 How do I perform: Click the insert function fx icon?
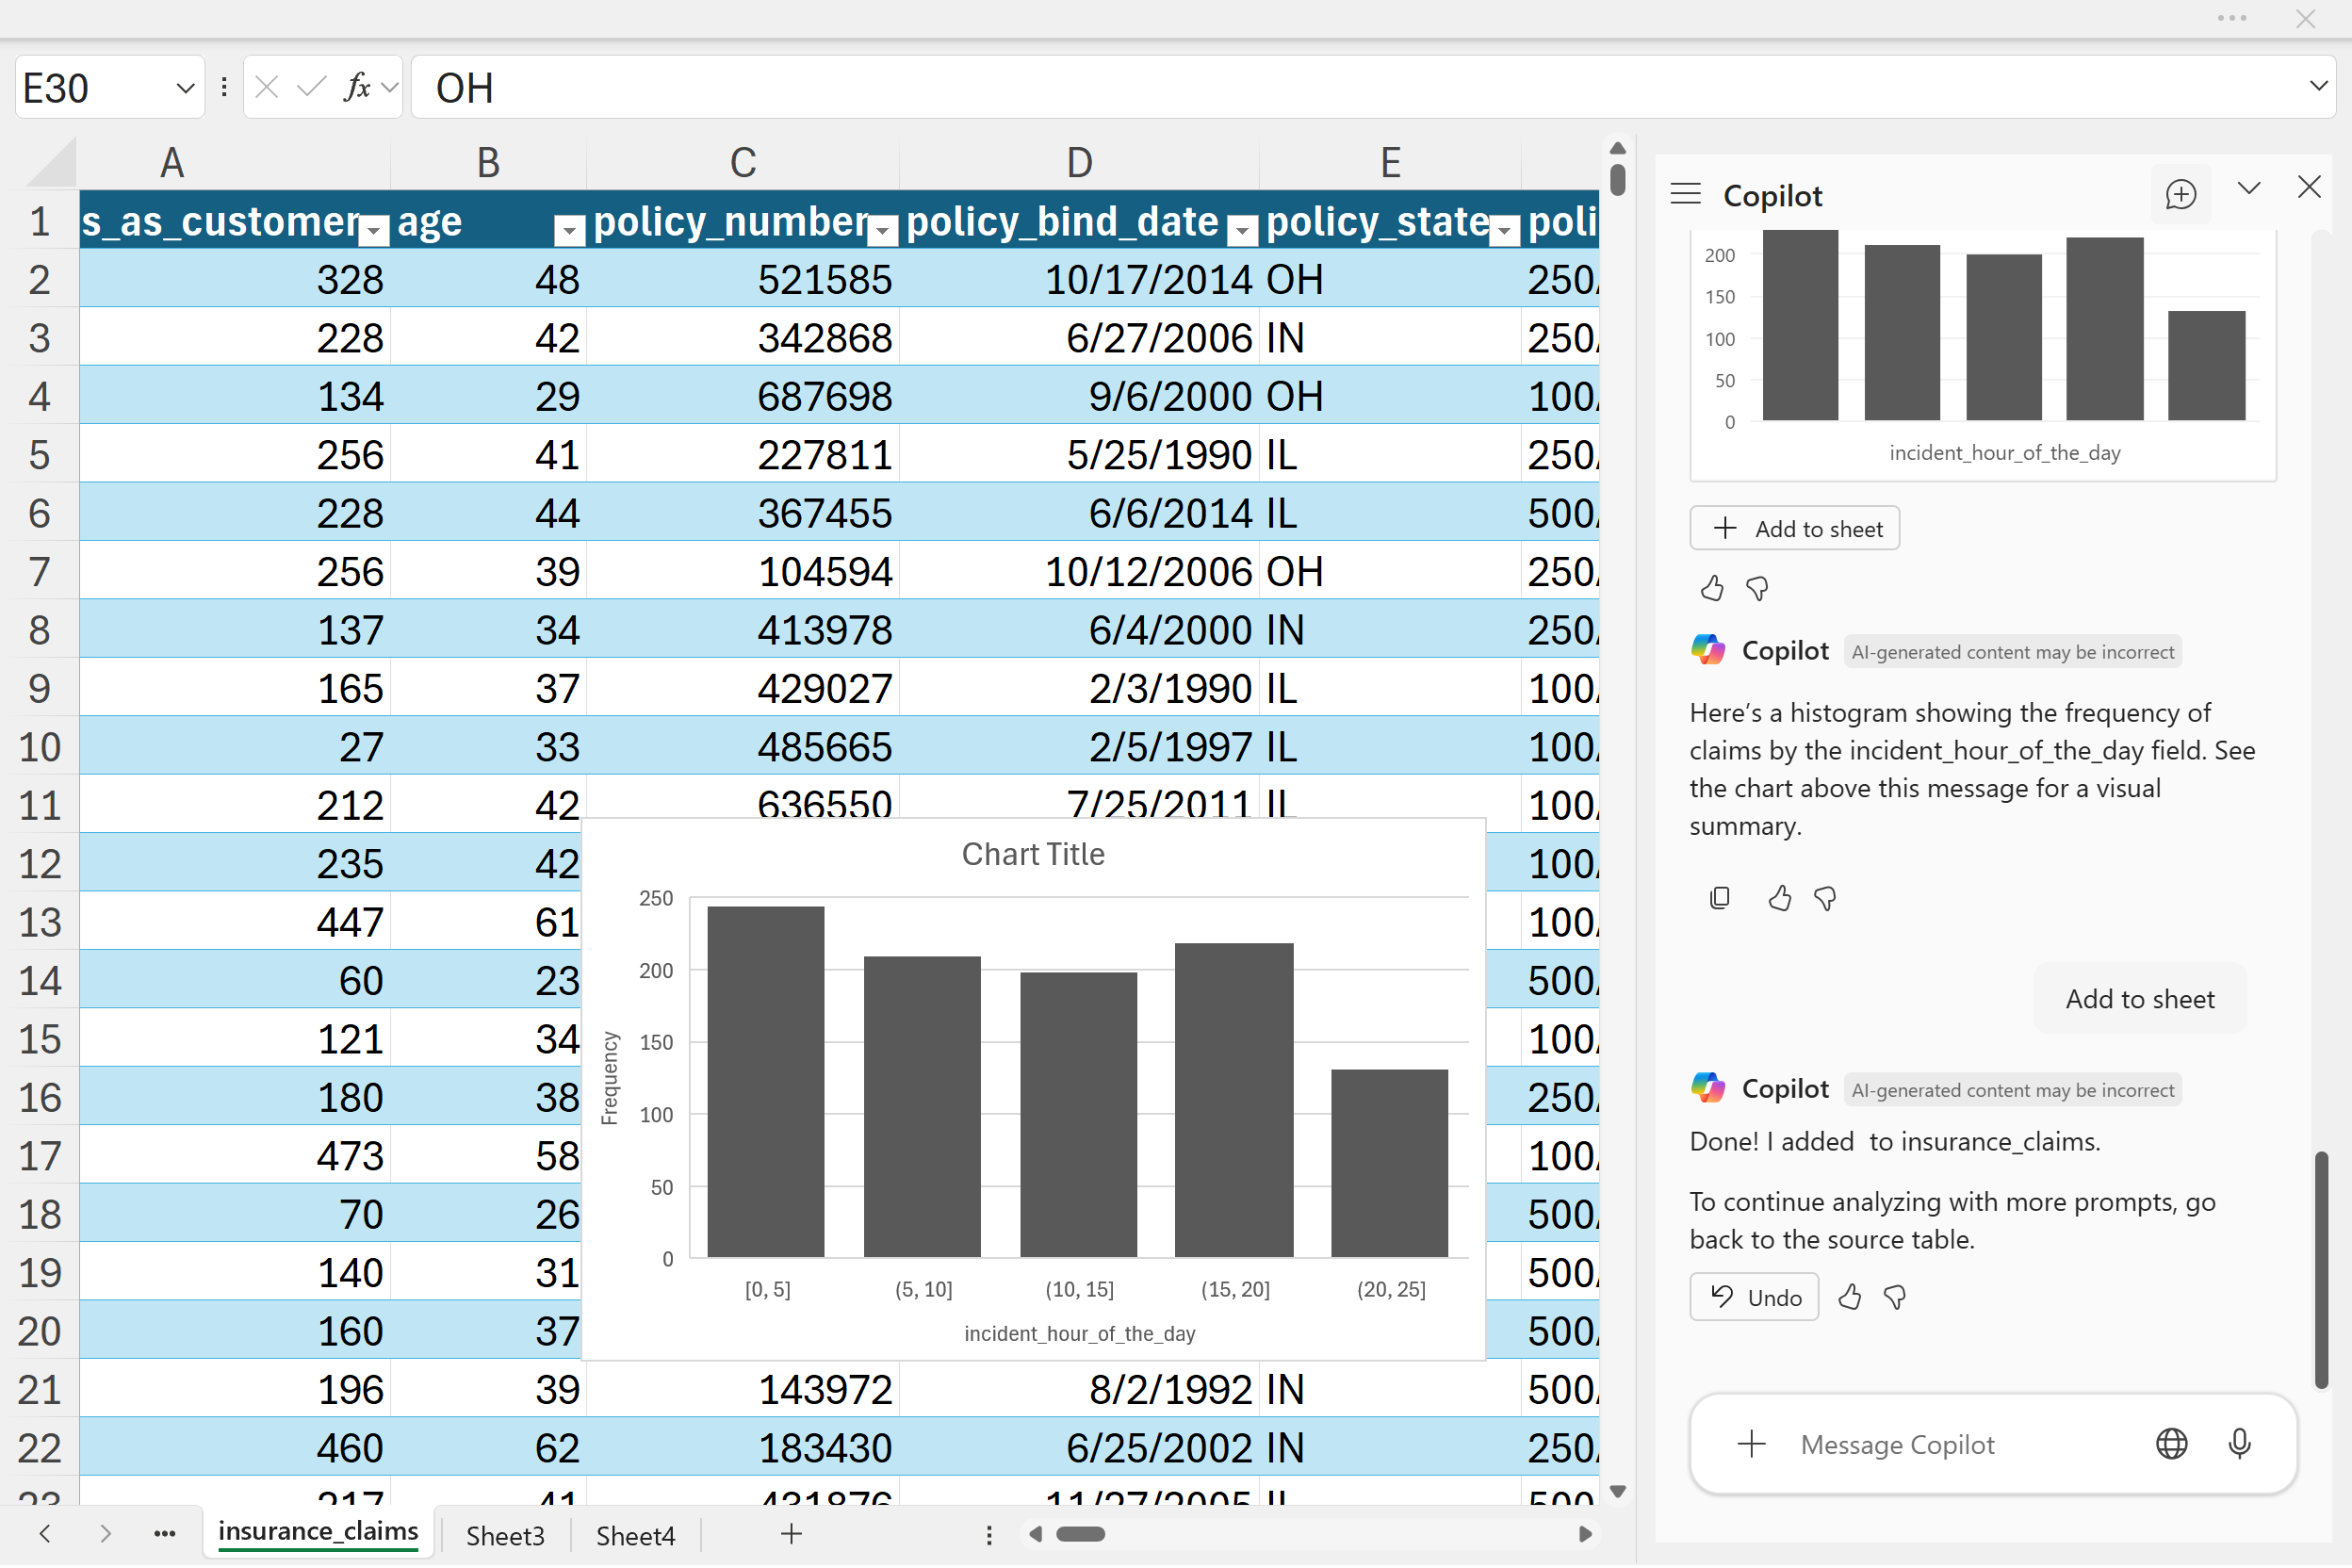point(357,88)
